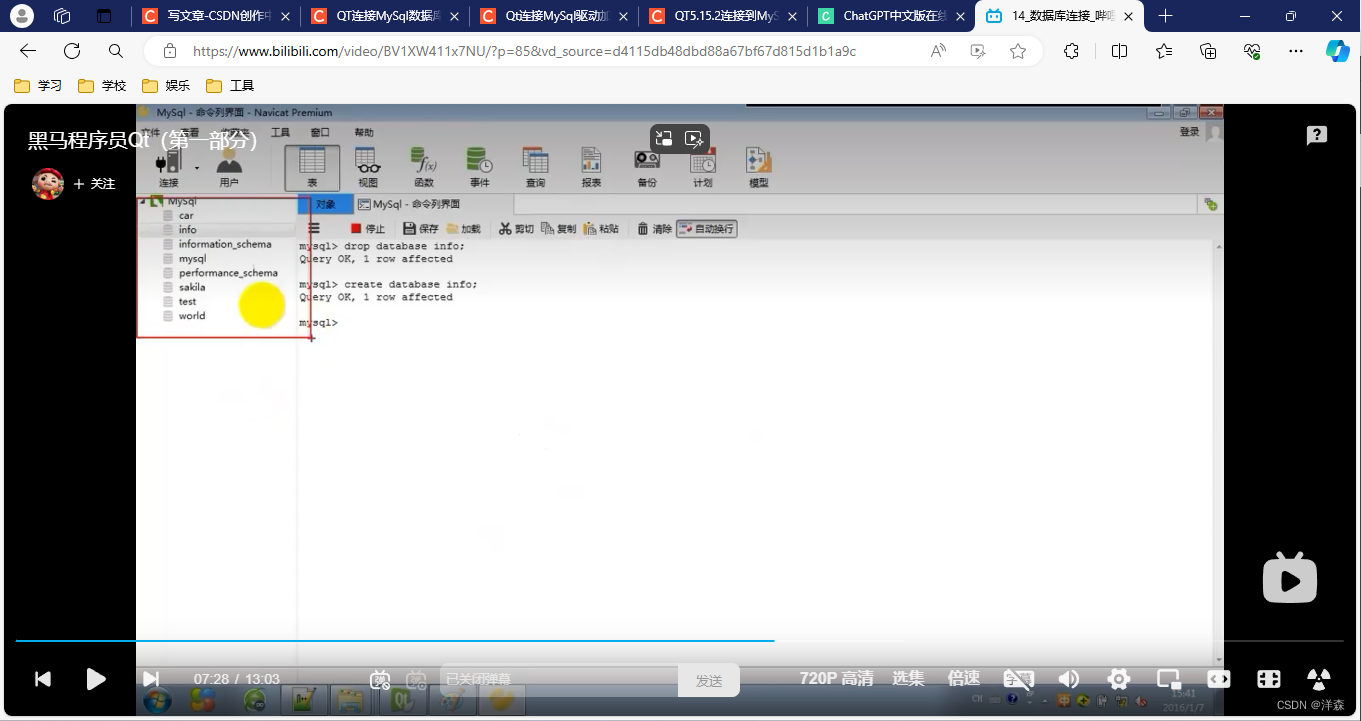Open the Collections icon
Viewport: 1361px width, 721px height.
click(x=1208, y=51)
